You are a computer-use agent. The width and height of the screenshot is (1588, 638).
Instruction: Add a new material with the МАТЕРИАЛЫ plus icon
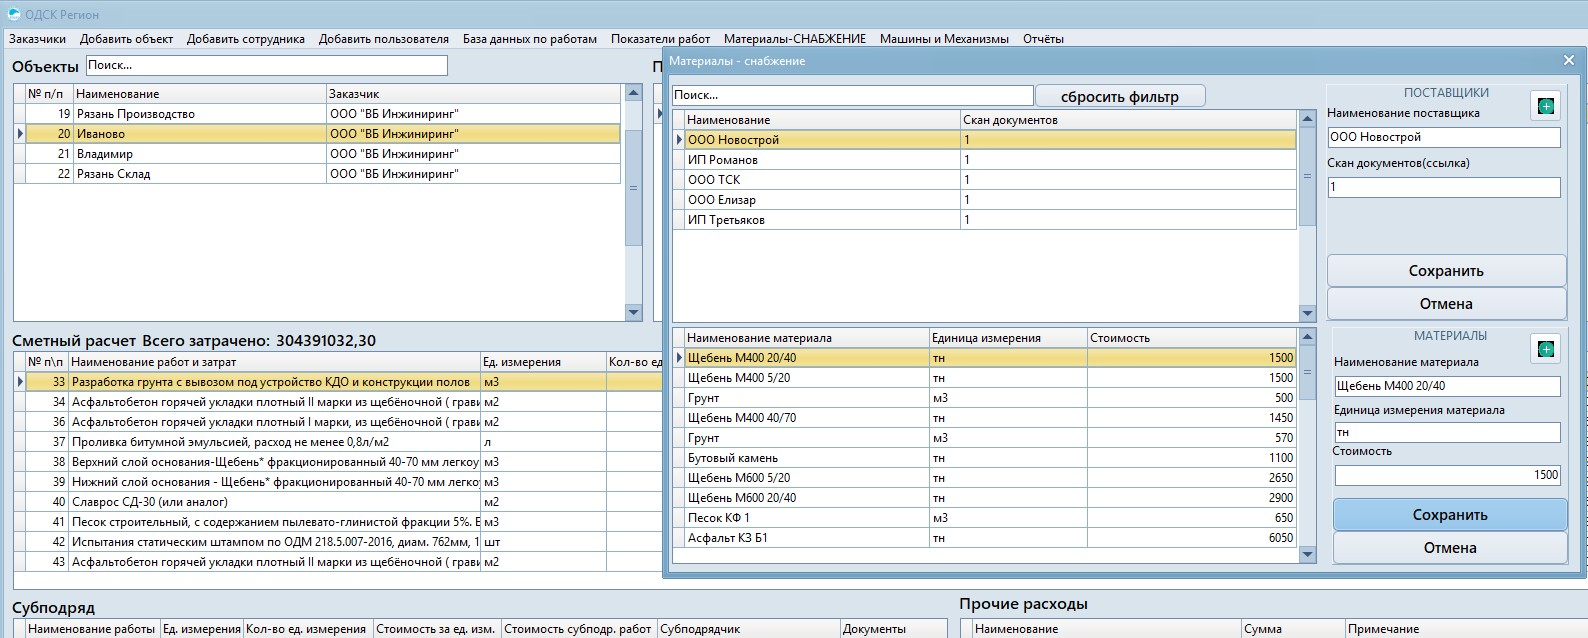(x=1545, y=348)
